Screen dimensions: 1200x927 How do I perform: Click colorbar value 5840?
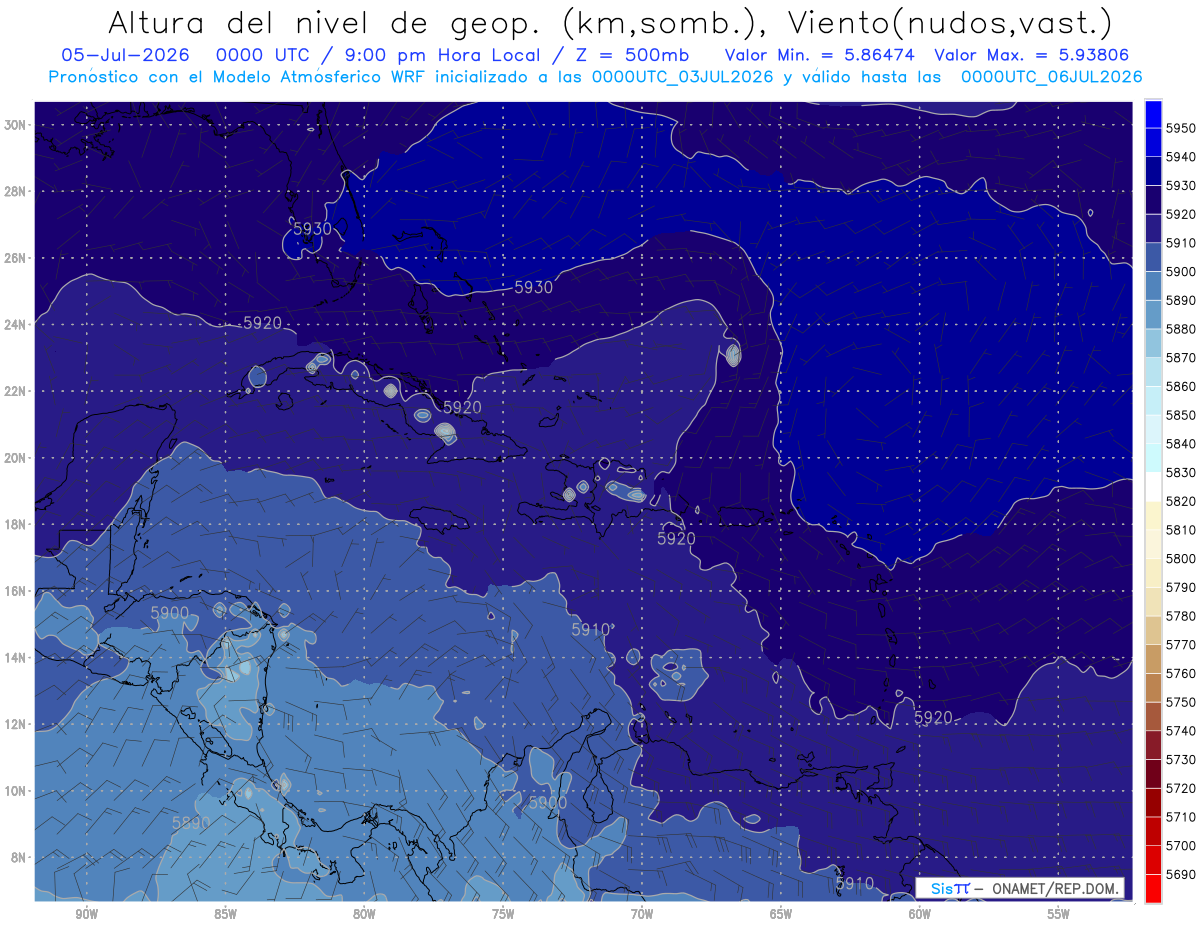1180,444
